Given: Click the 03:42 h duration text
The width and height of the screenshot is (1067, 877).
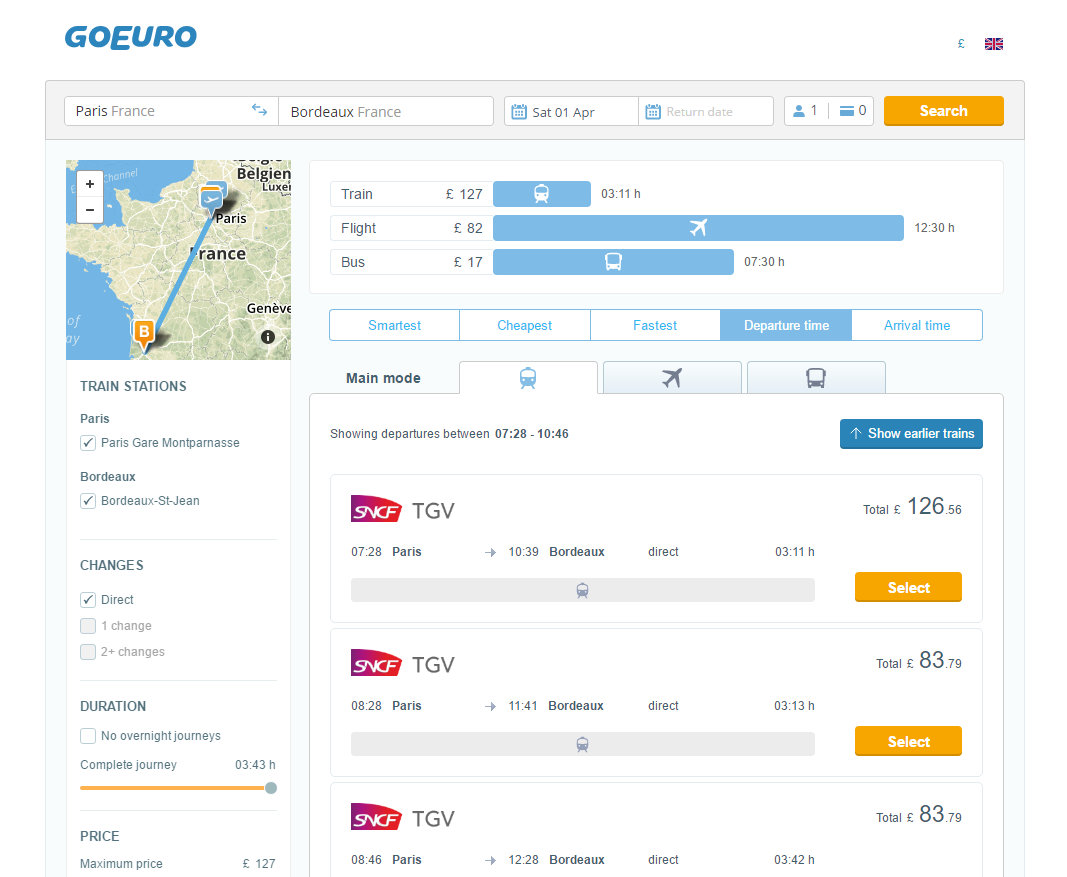Looking at the screenshot, I should pyautogui.click(x=794, y=859).
